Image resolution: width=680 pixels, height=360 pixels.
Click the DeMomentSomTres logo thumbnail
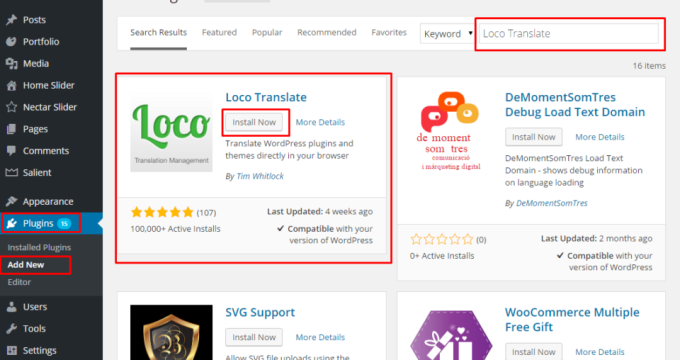[450, 131]
